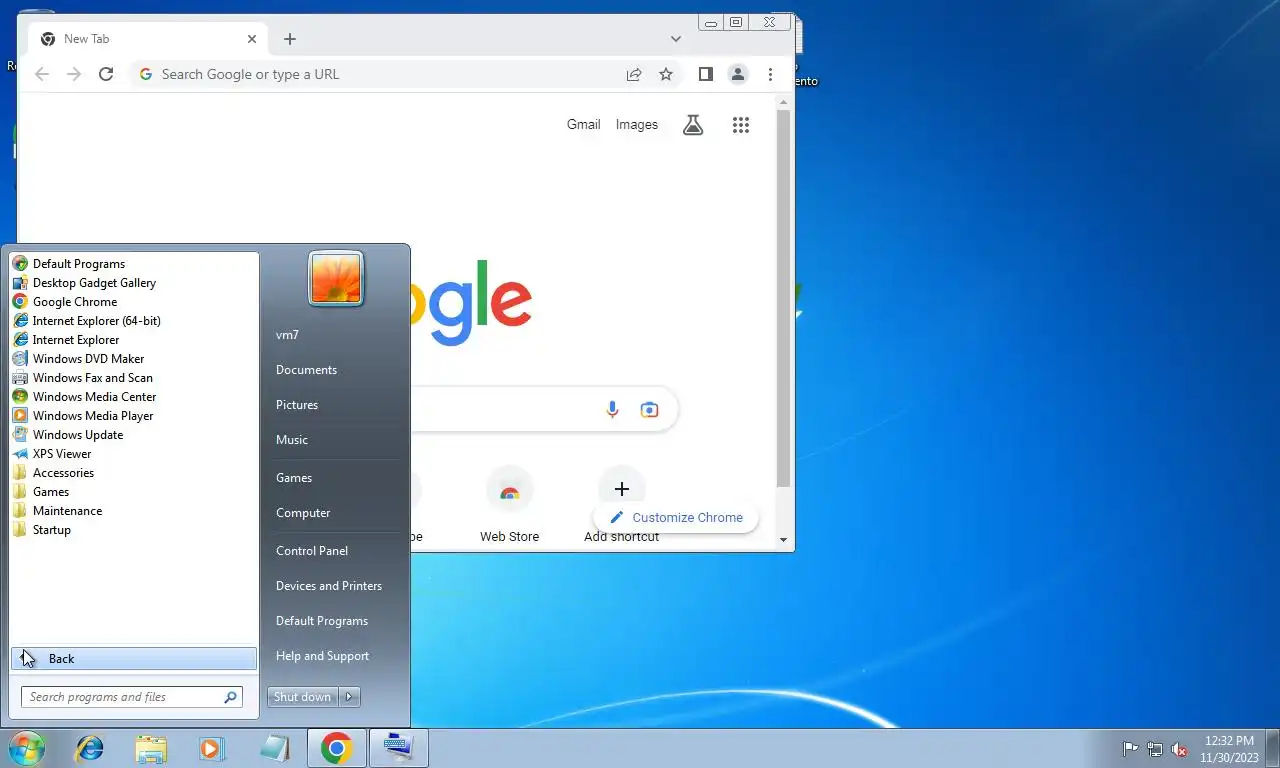The height and width of the screenshot is (768, 1280).
Task: Open Action Center flag in tray
Action: [1131, 749]
